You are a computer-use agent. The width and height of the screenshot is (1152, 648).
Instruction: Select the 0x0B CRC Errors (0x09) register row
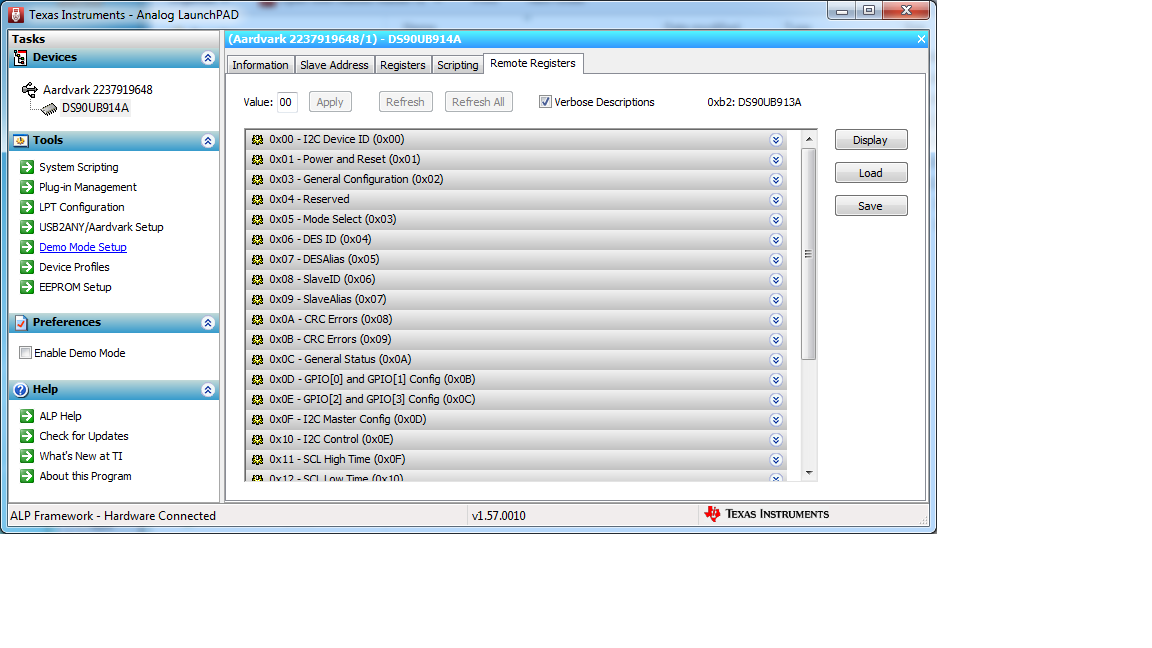(x=516, y=339)
